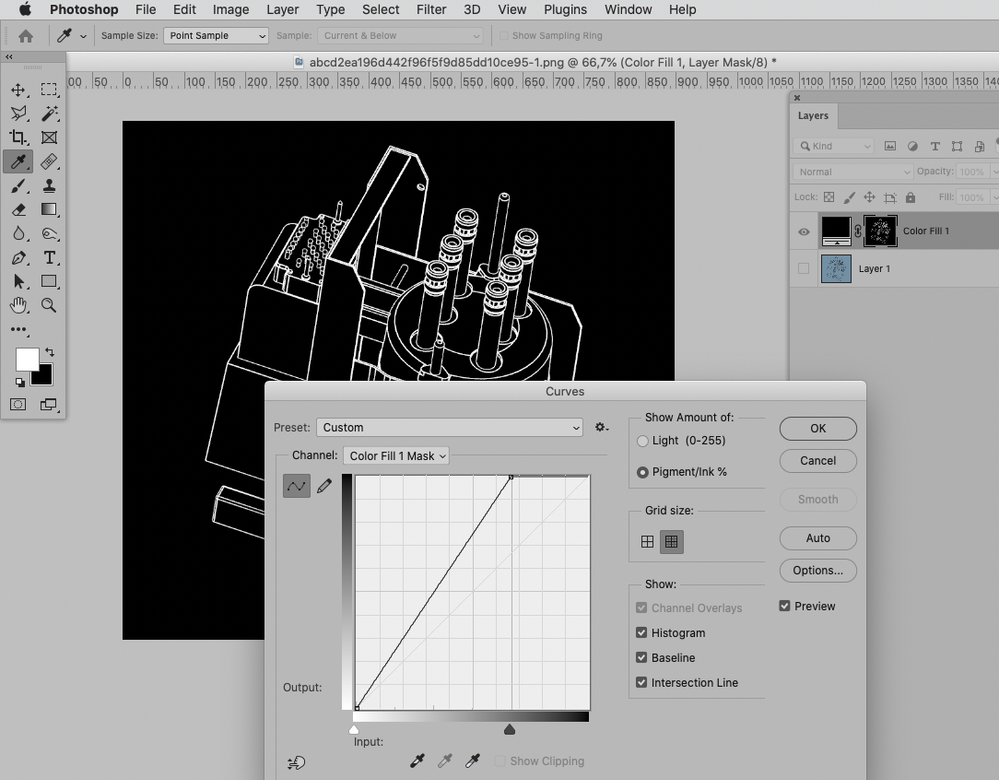
Task: Click OK in the Curves dialog
Action: tap(817, 428)
